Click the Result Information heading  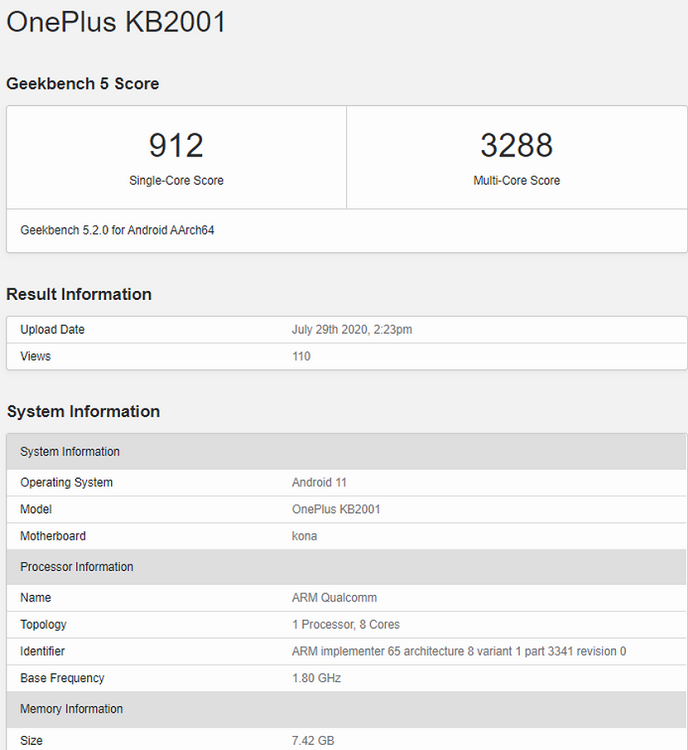tap(79, 294)
